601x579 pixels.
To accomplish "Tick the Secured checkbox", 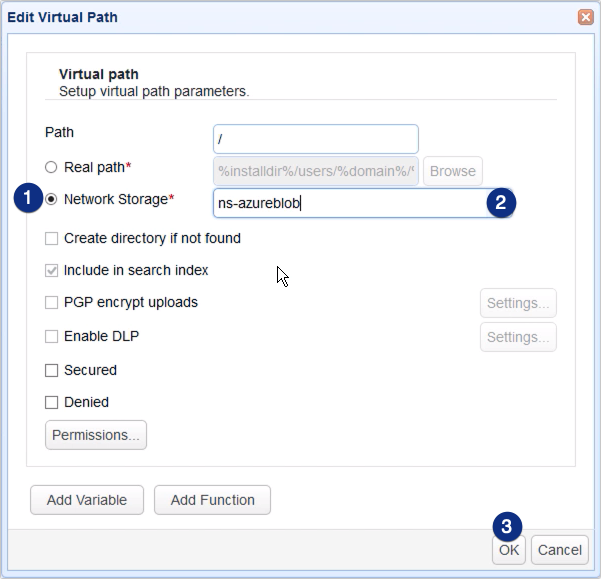I will click(x=51, y=371).
